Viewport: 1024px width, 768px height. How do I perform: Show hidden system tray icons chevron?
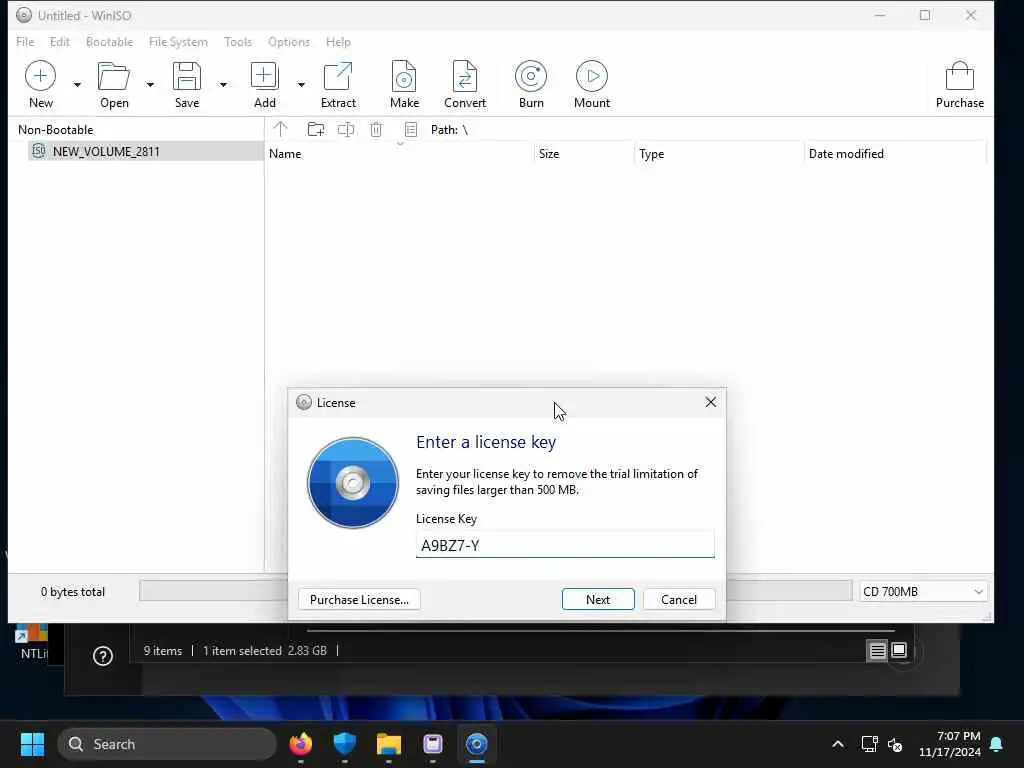838,744
